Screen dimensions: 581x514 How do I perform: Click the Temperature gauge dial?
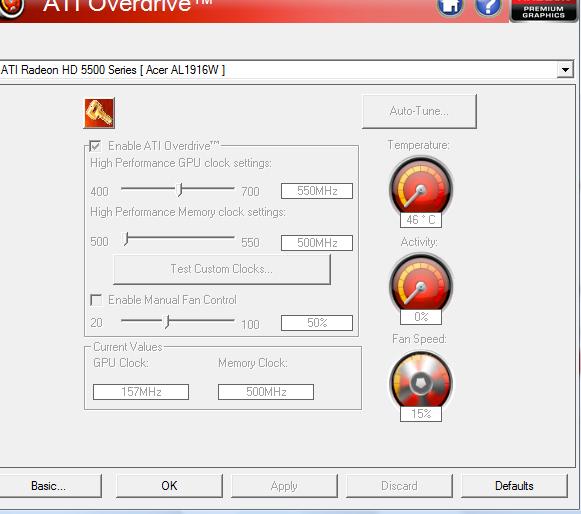(421, 186)
